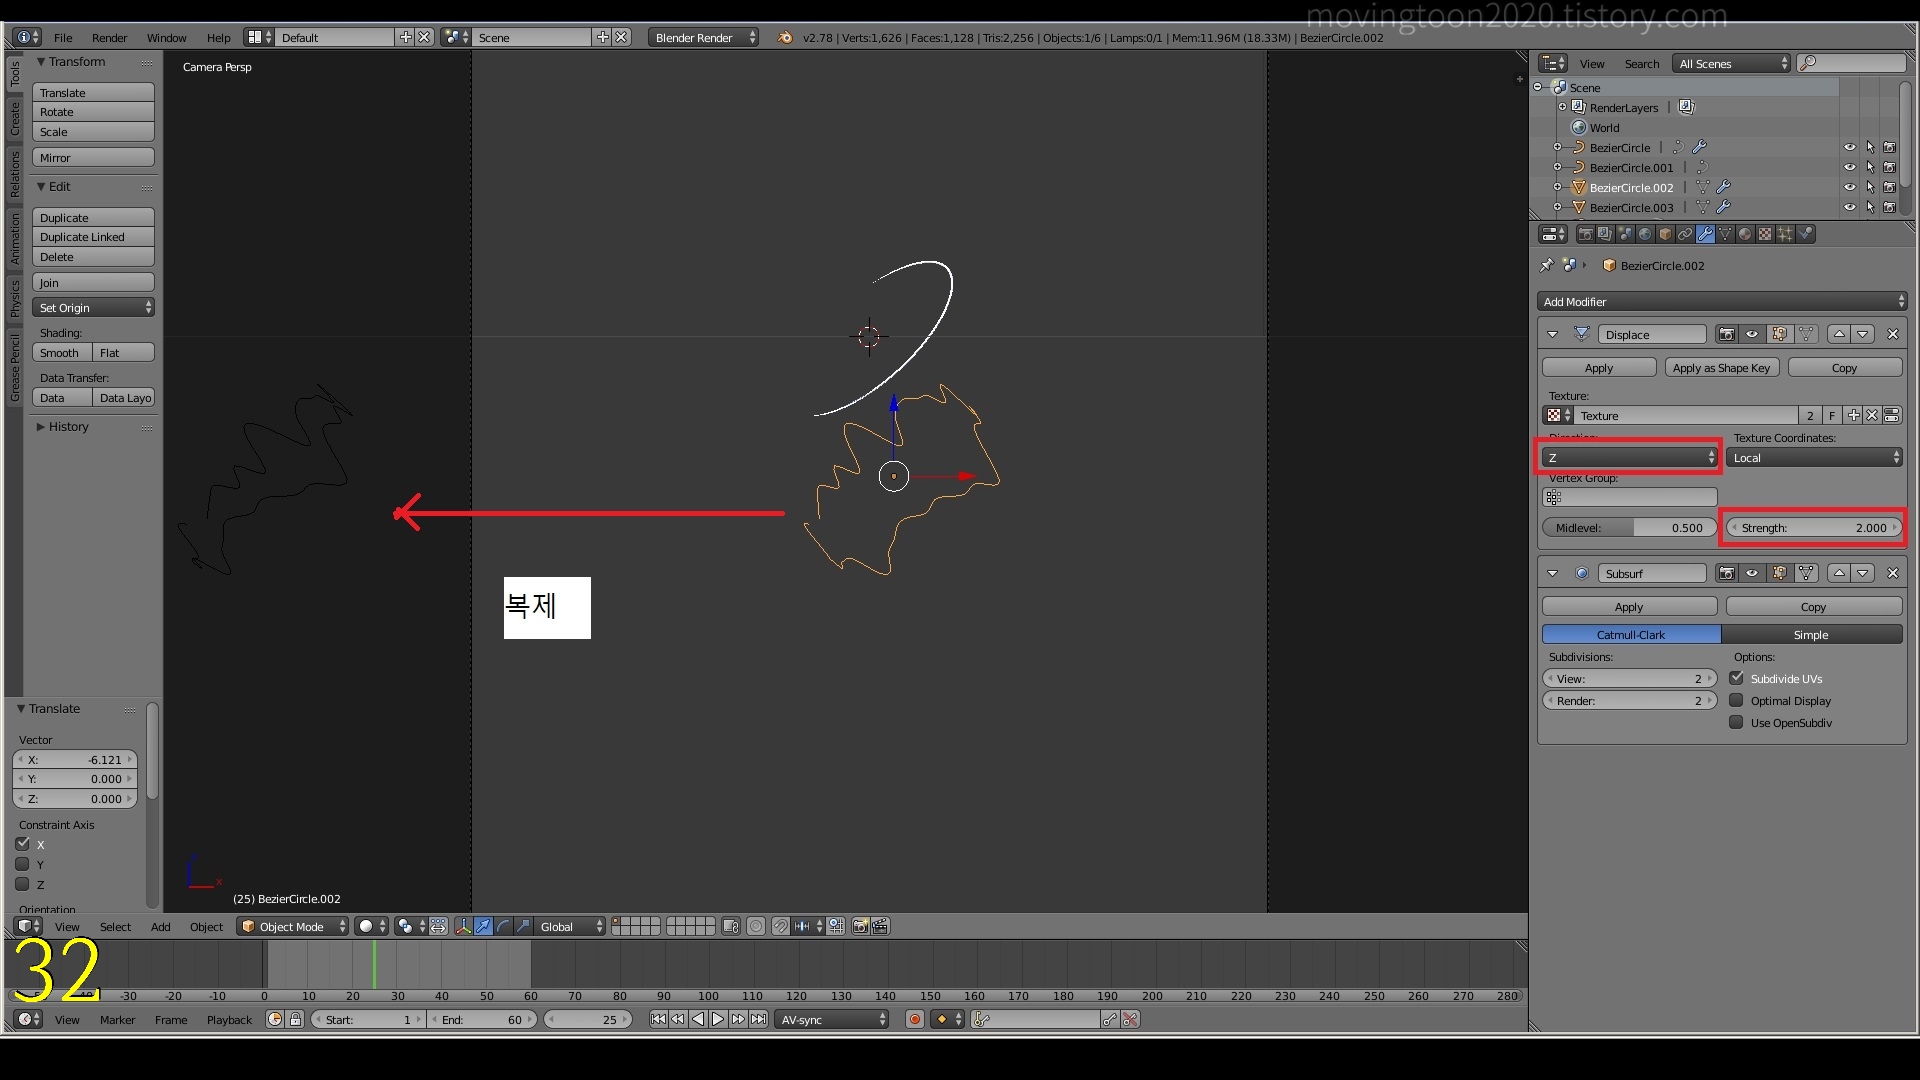Image resolution: width=1920 pixels, height=1080 pixels.
Task: Collapse the Displace modifier panel
Action: 1552,334
